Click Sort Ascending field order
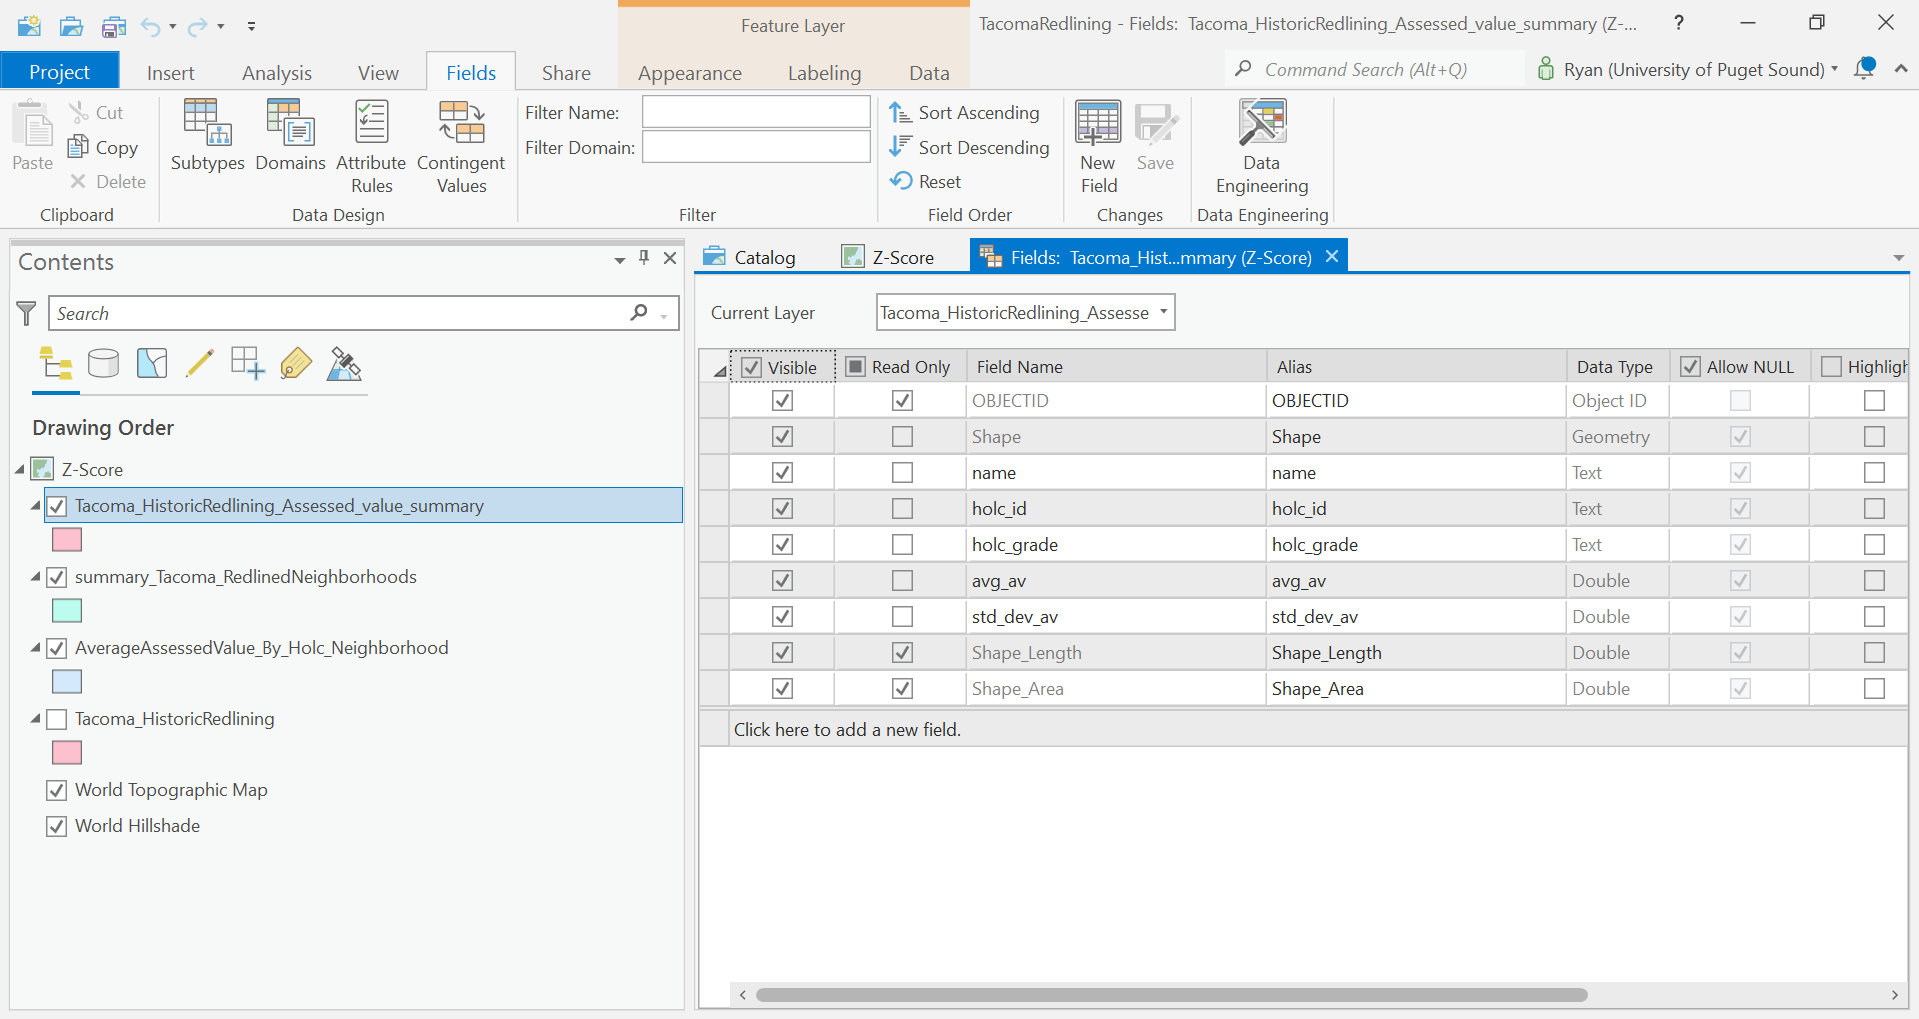This screenshot has width=1919, height=1019. tap(965, 113)
